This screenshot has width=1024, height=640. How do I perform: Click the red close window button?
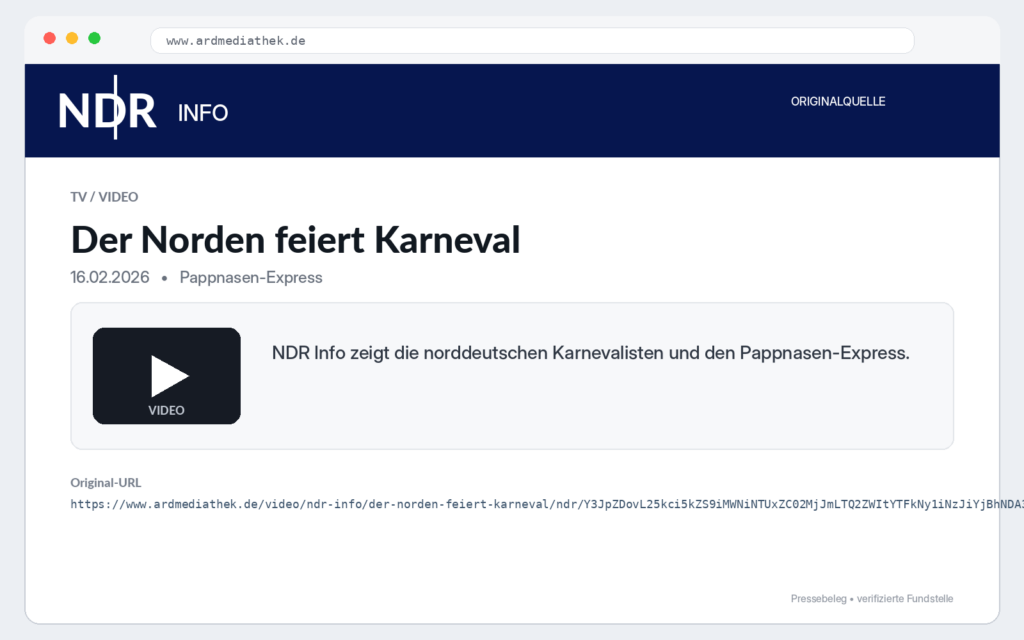(50, 39)
